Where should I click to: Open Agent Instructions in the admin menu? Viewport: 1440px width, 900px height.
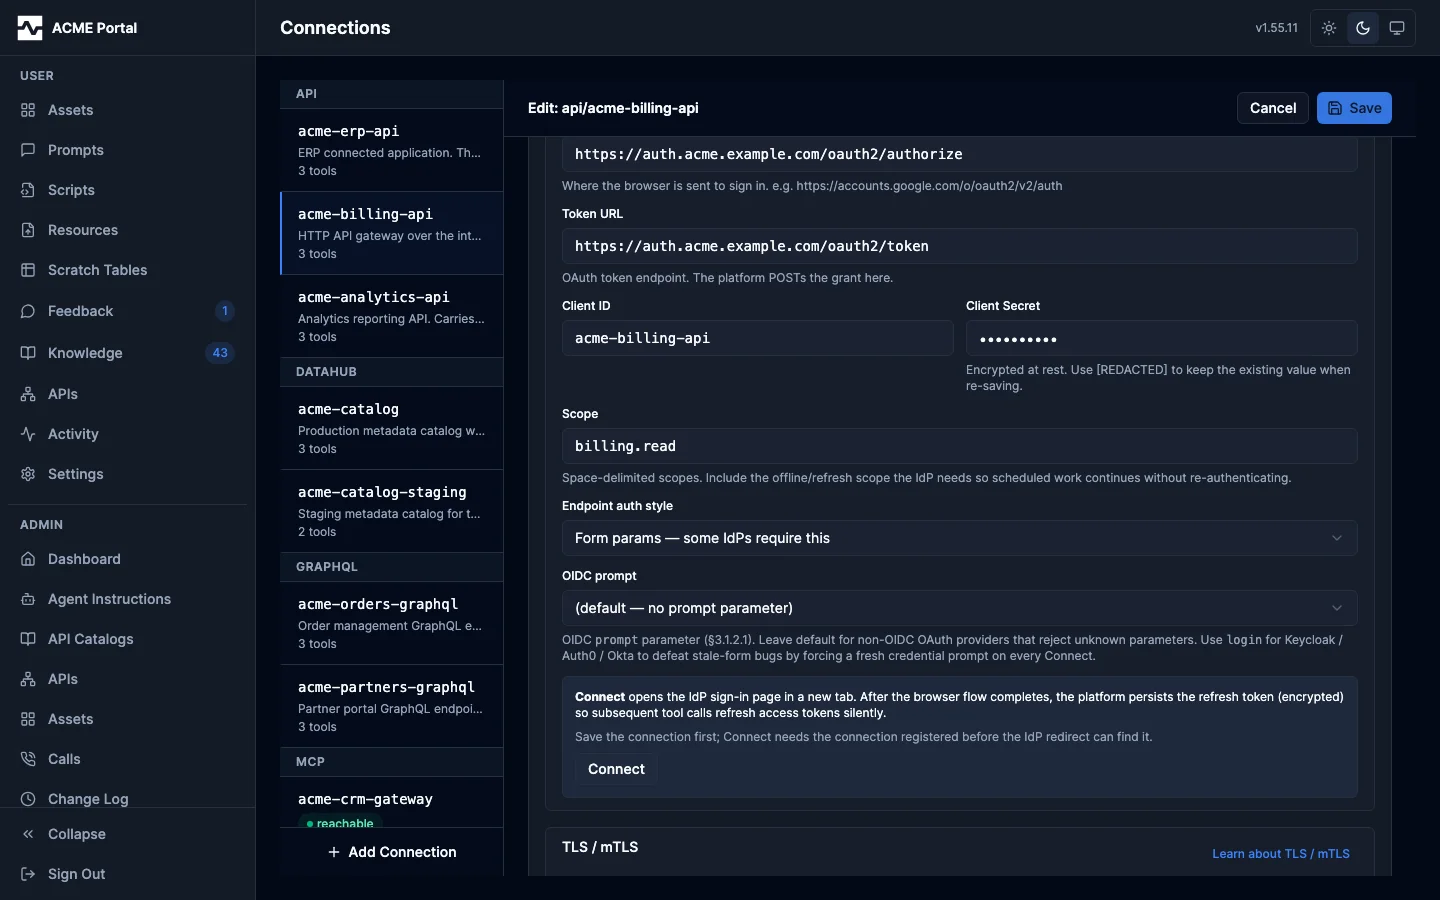coord(127,599)
